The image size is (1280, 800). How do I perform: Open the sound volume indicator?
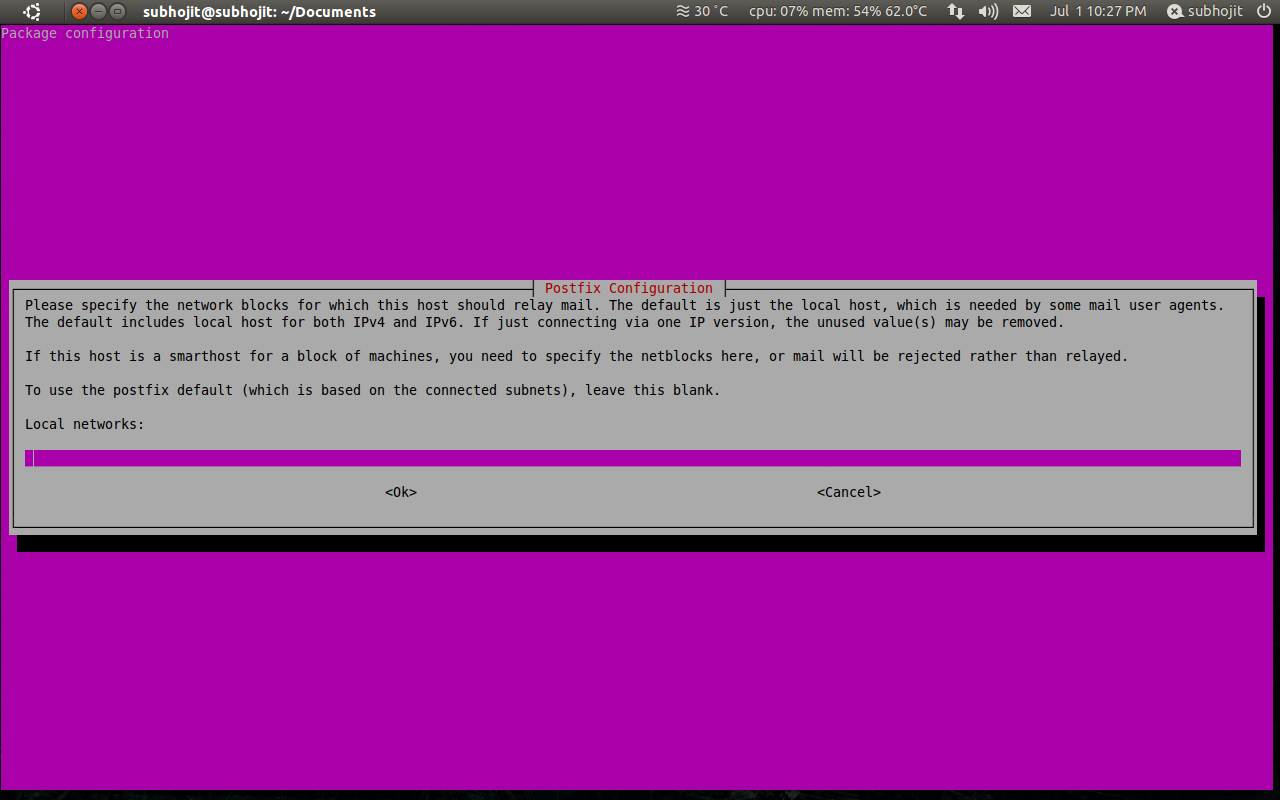coord(988,12)
